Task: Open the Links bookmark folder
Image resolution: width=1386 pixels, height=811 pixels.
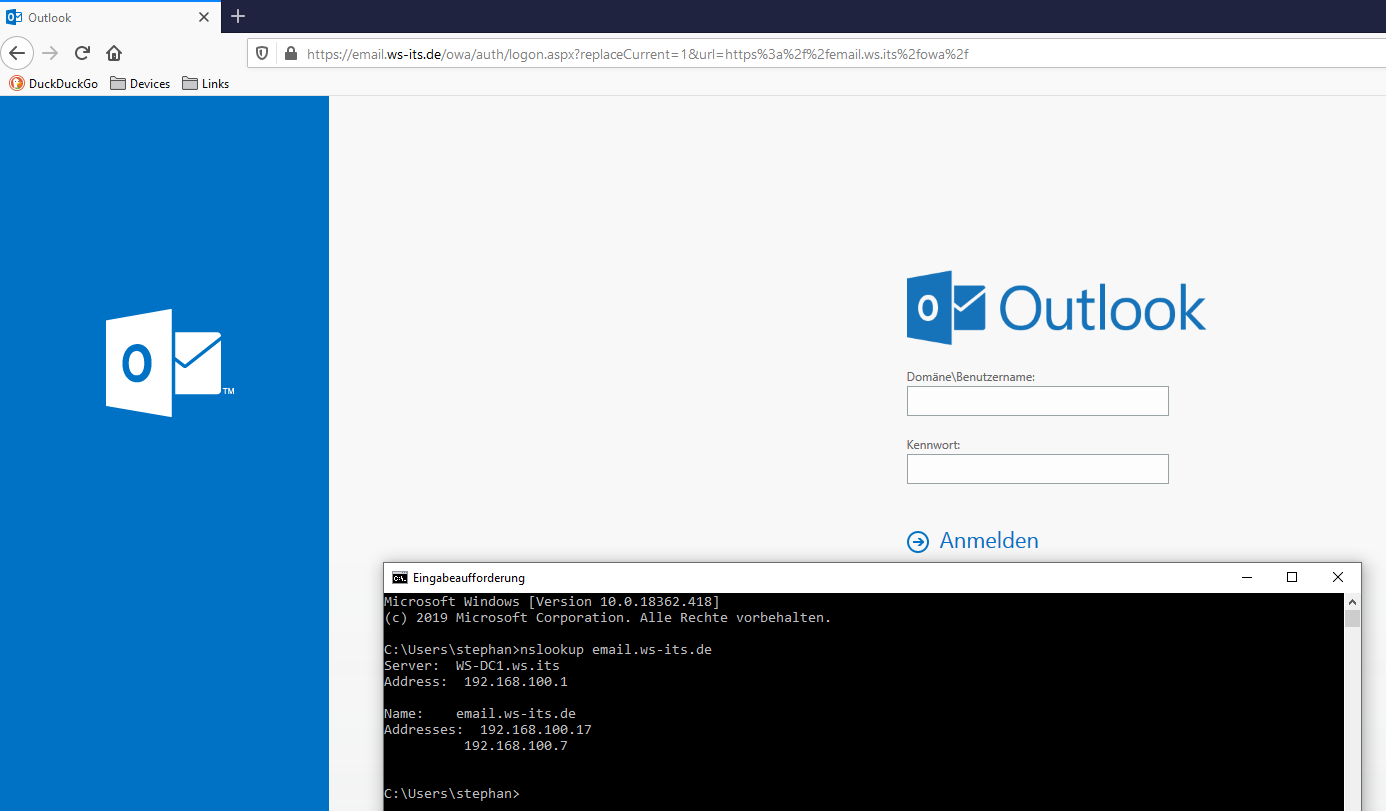Action: point(206,84)
